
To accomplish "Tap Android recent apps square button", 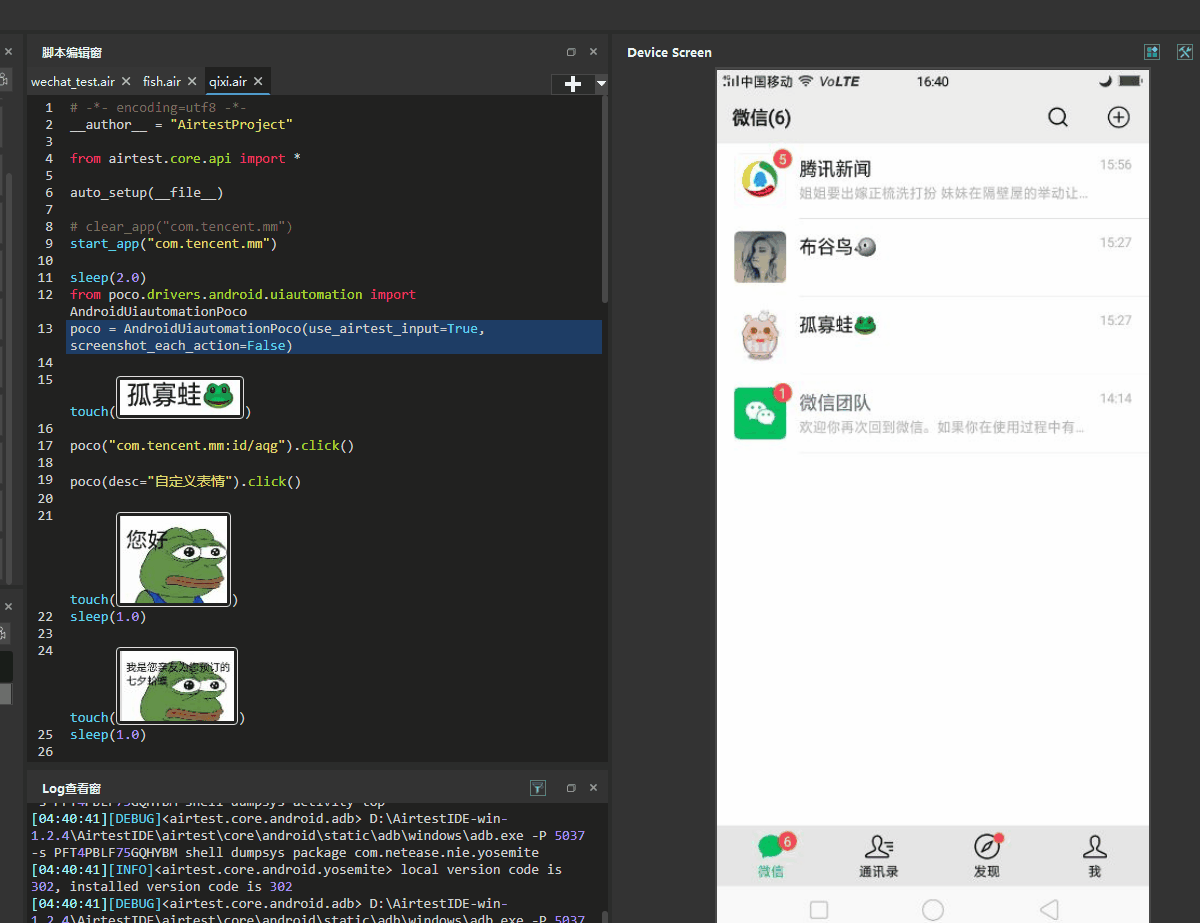I will pyautogui.click(x=819, y=909).
